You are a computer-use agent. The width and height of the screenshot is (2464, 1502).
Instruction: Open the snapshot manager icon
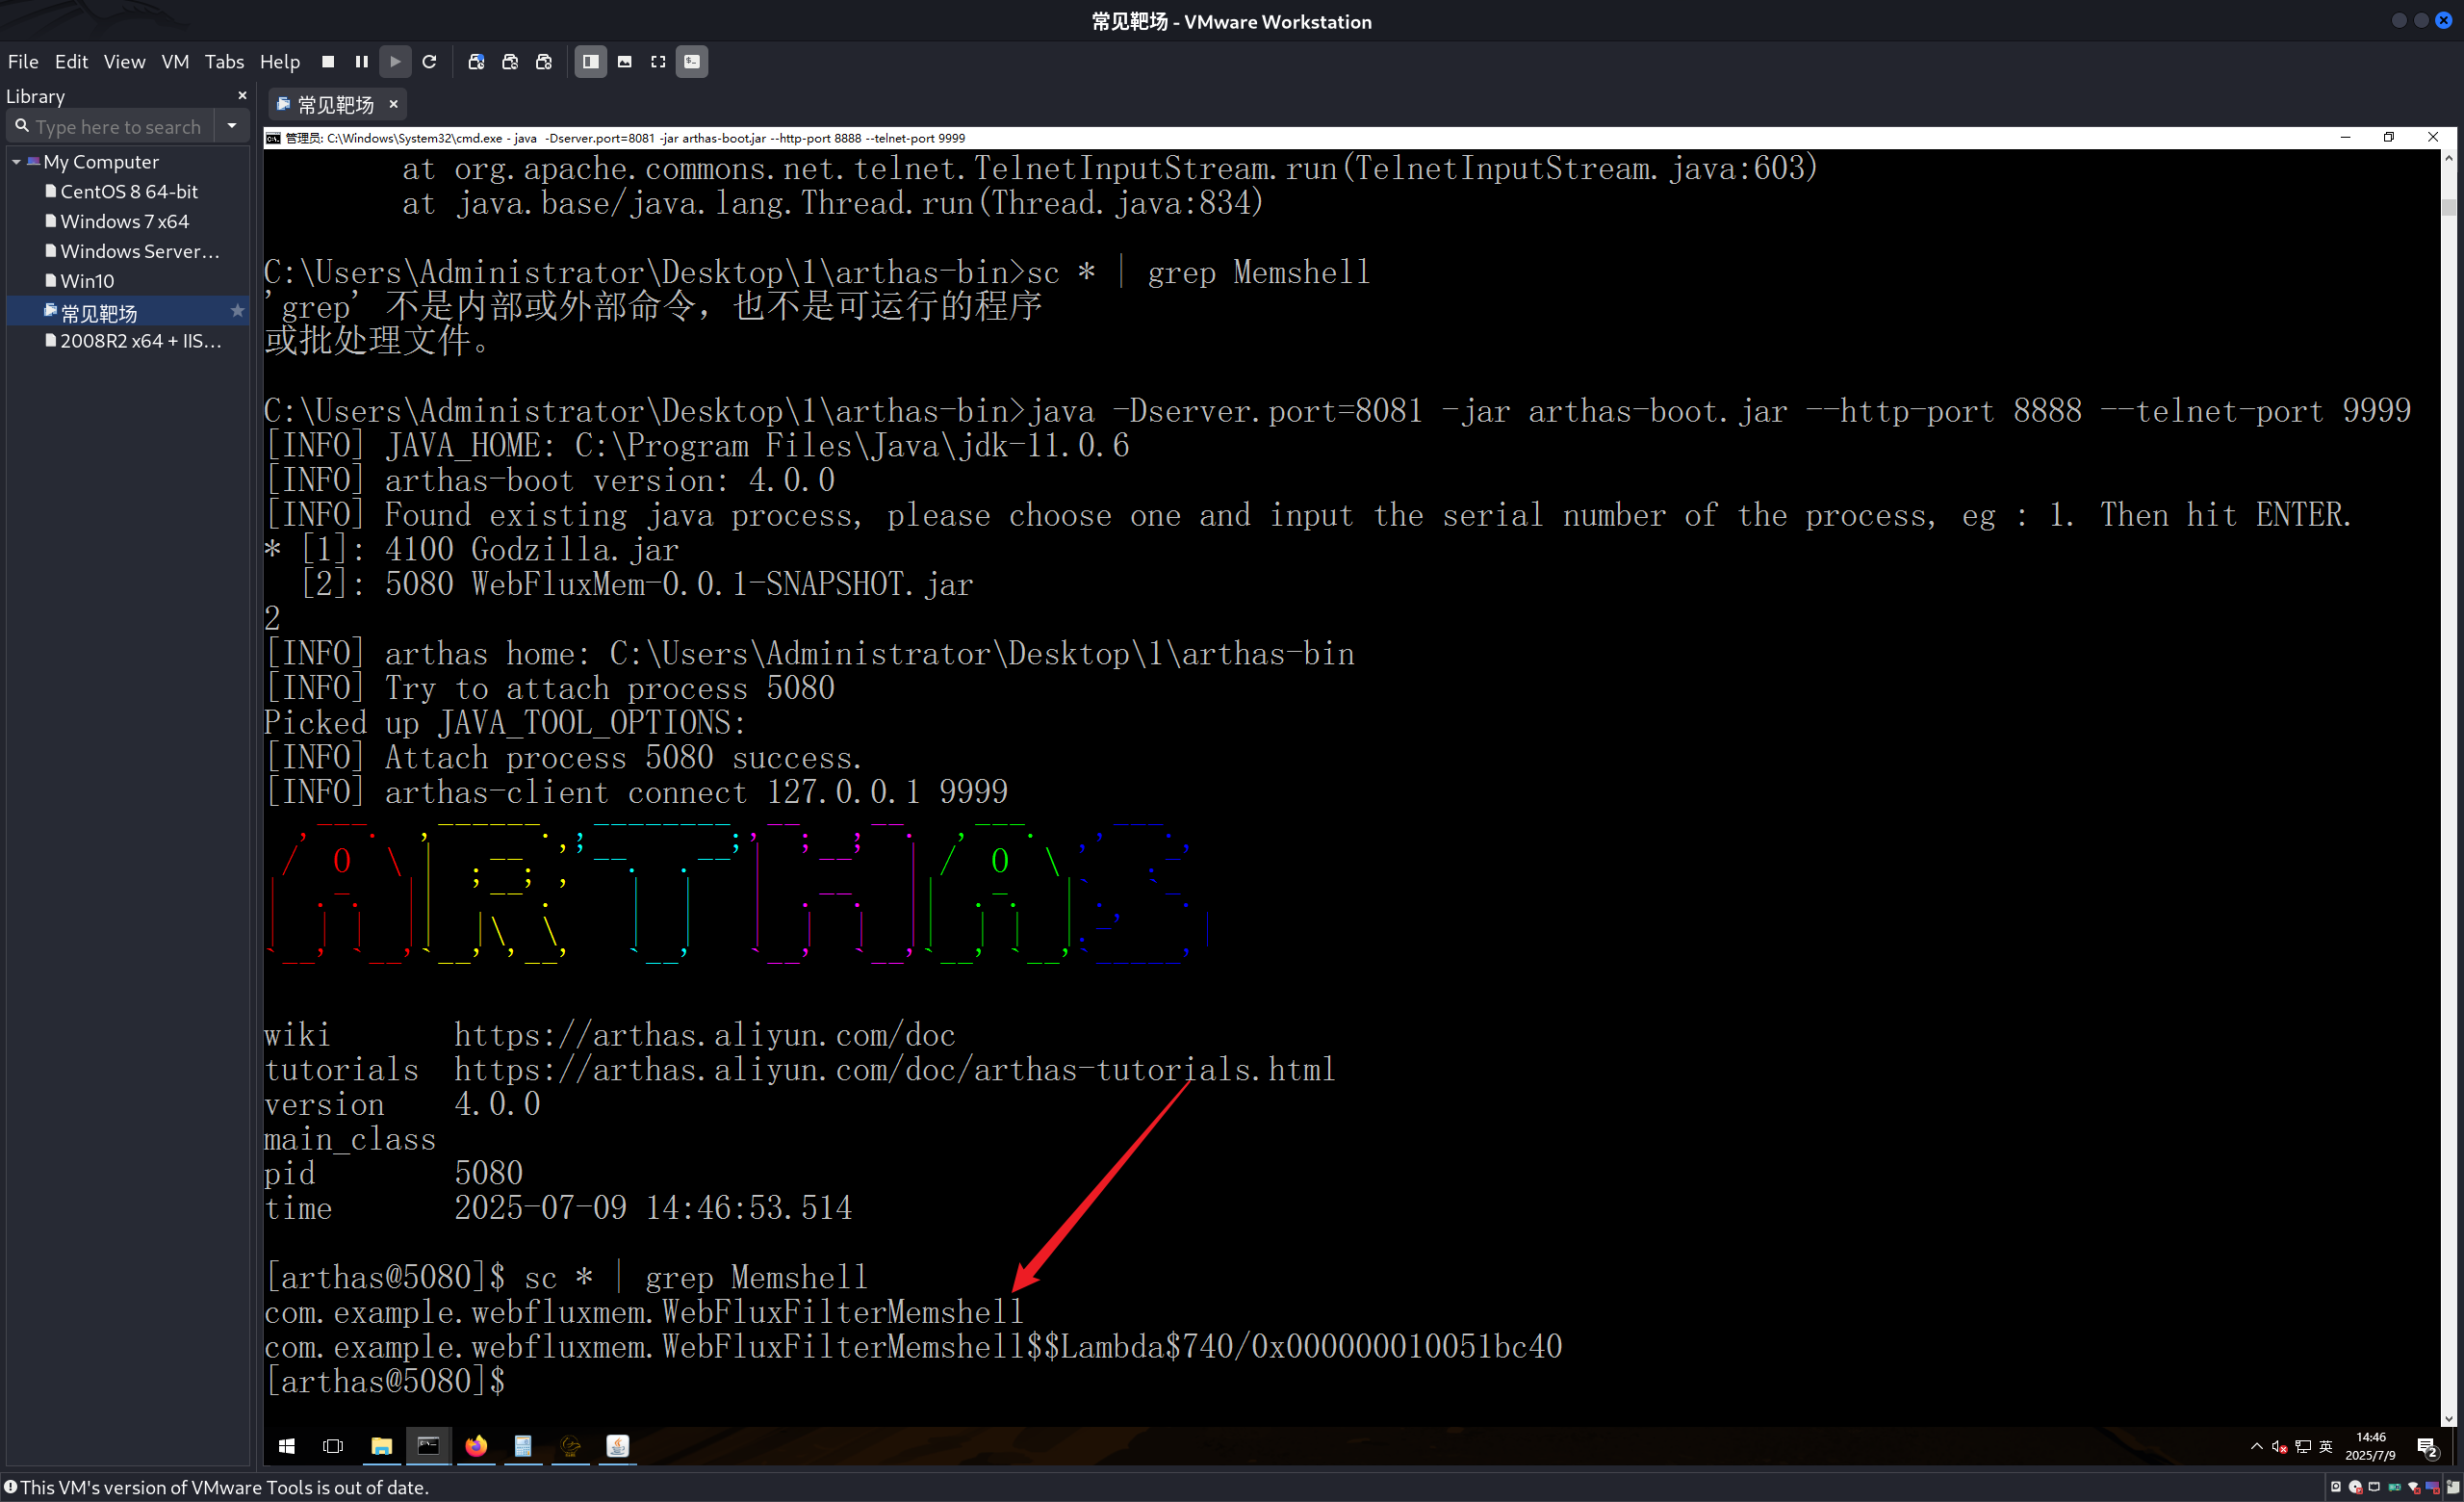coord(544,62)
